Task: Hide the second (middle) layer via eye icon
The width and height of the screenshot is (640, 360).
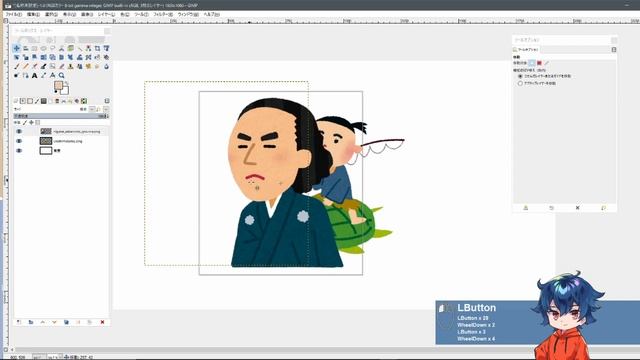Action: [19, 141]
